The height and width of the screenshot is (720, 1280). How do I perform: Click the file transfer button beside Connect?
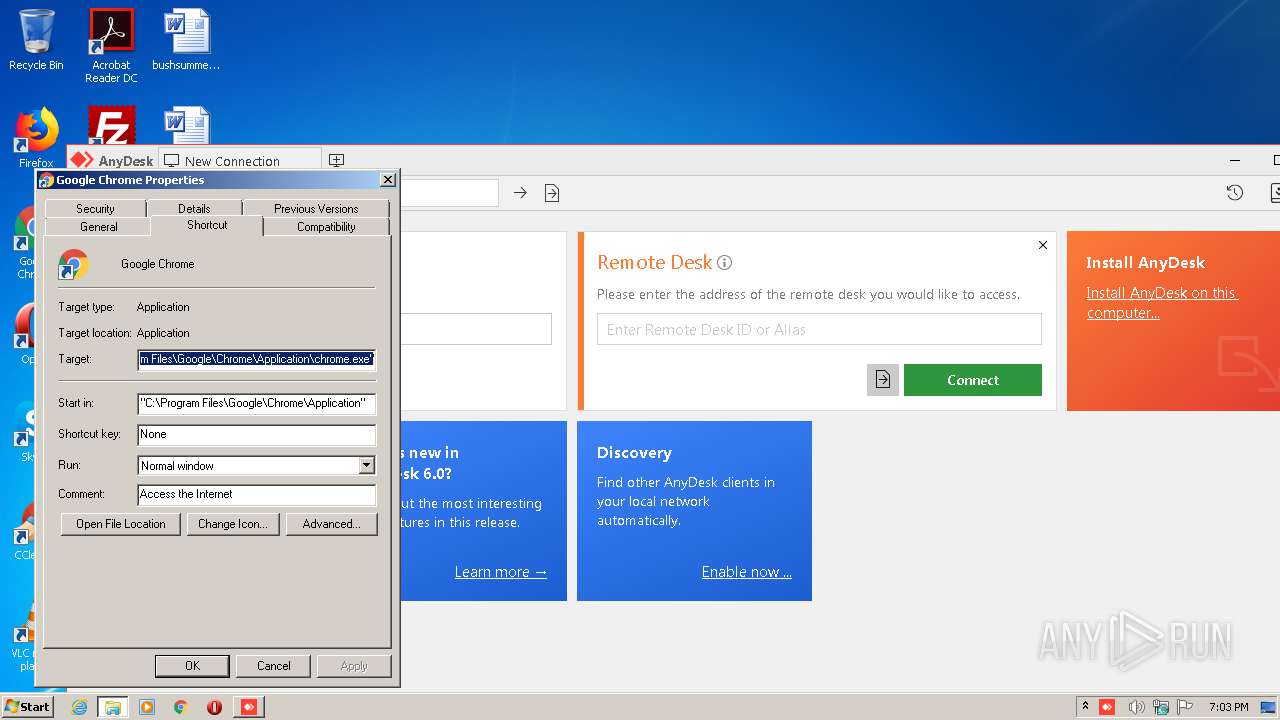click(x=883, y=380)
